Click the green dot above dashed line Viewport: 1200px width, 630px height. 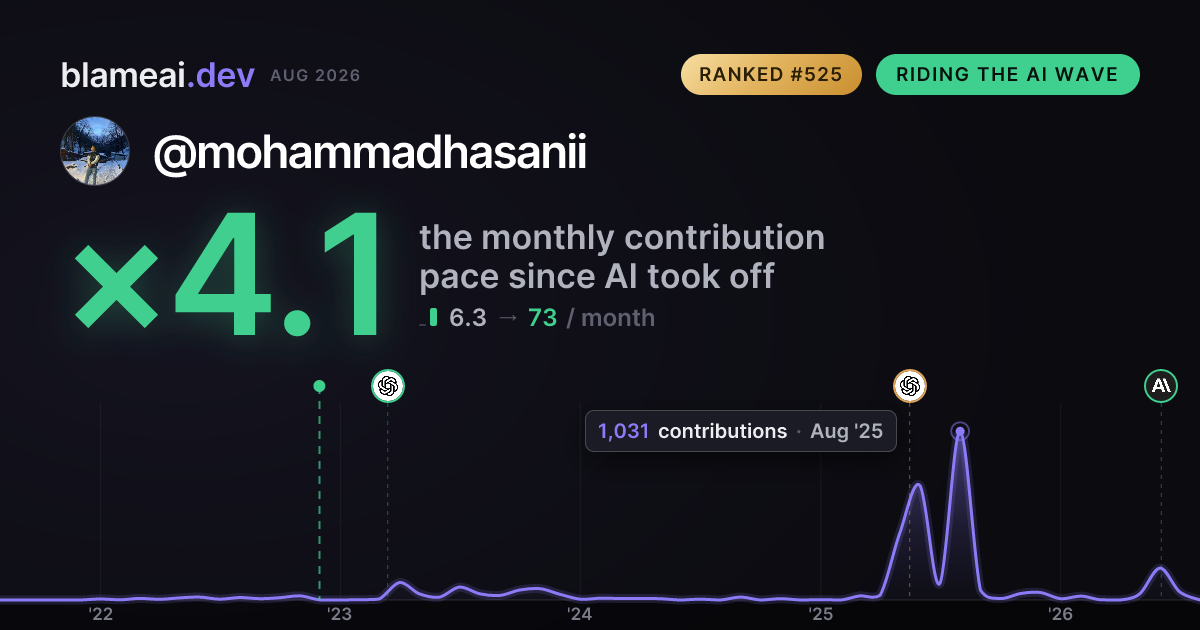coord(319,386)
